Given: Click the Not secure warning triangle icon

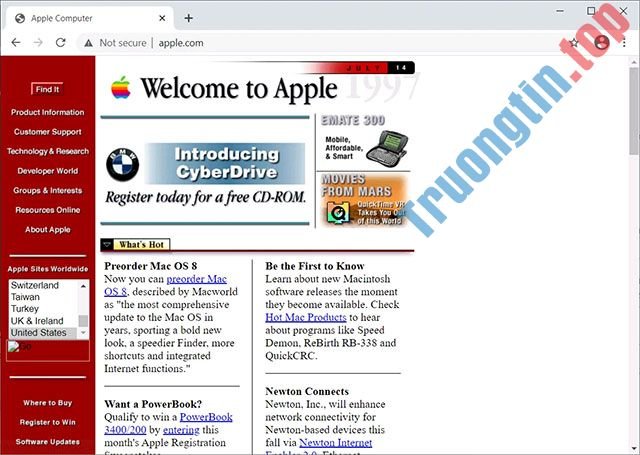Looking at the screenshot, I should [x=88, y=43].
